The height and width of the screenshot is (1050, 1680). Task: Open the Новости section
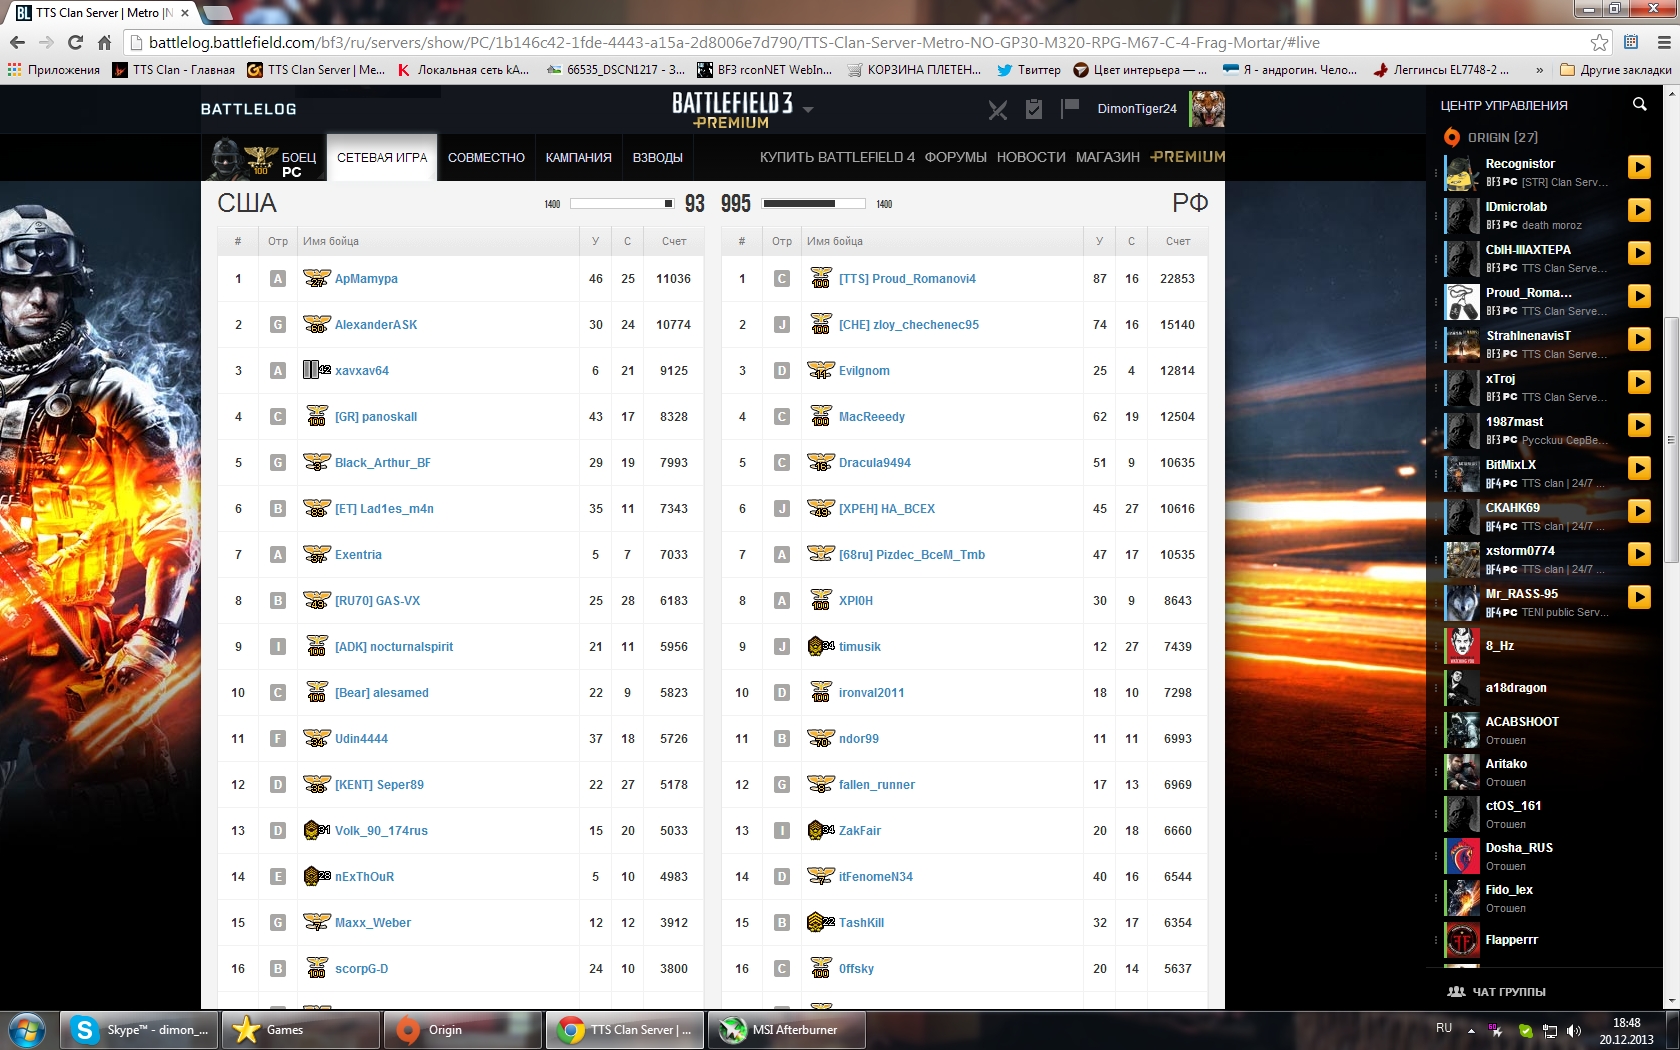1031,157
